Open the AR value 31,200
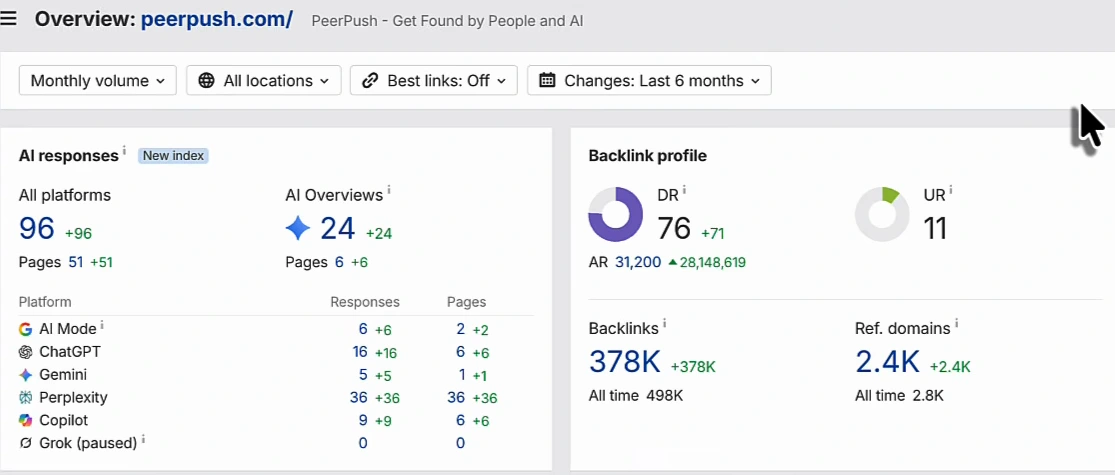 (x=638, y=262)
